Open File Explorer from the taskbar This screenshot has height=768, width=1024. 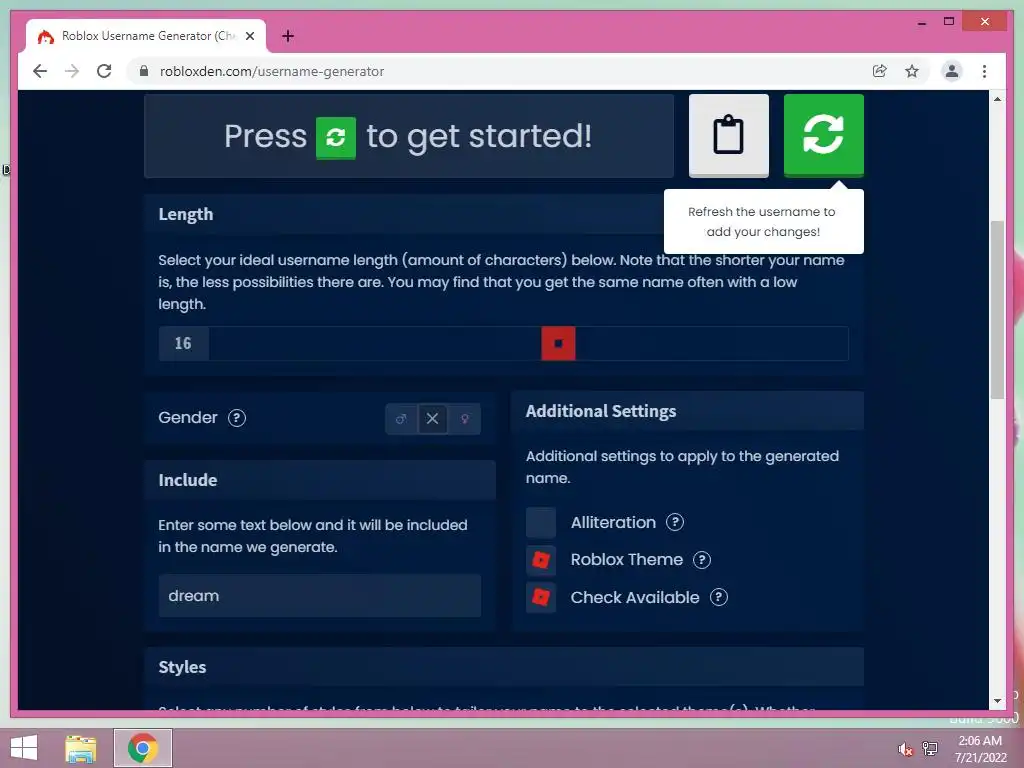[x=81, y=748]
